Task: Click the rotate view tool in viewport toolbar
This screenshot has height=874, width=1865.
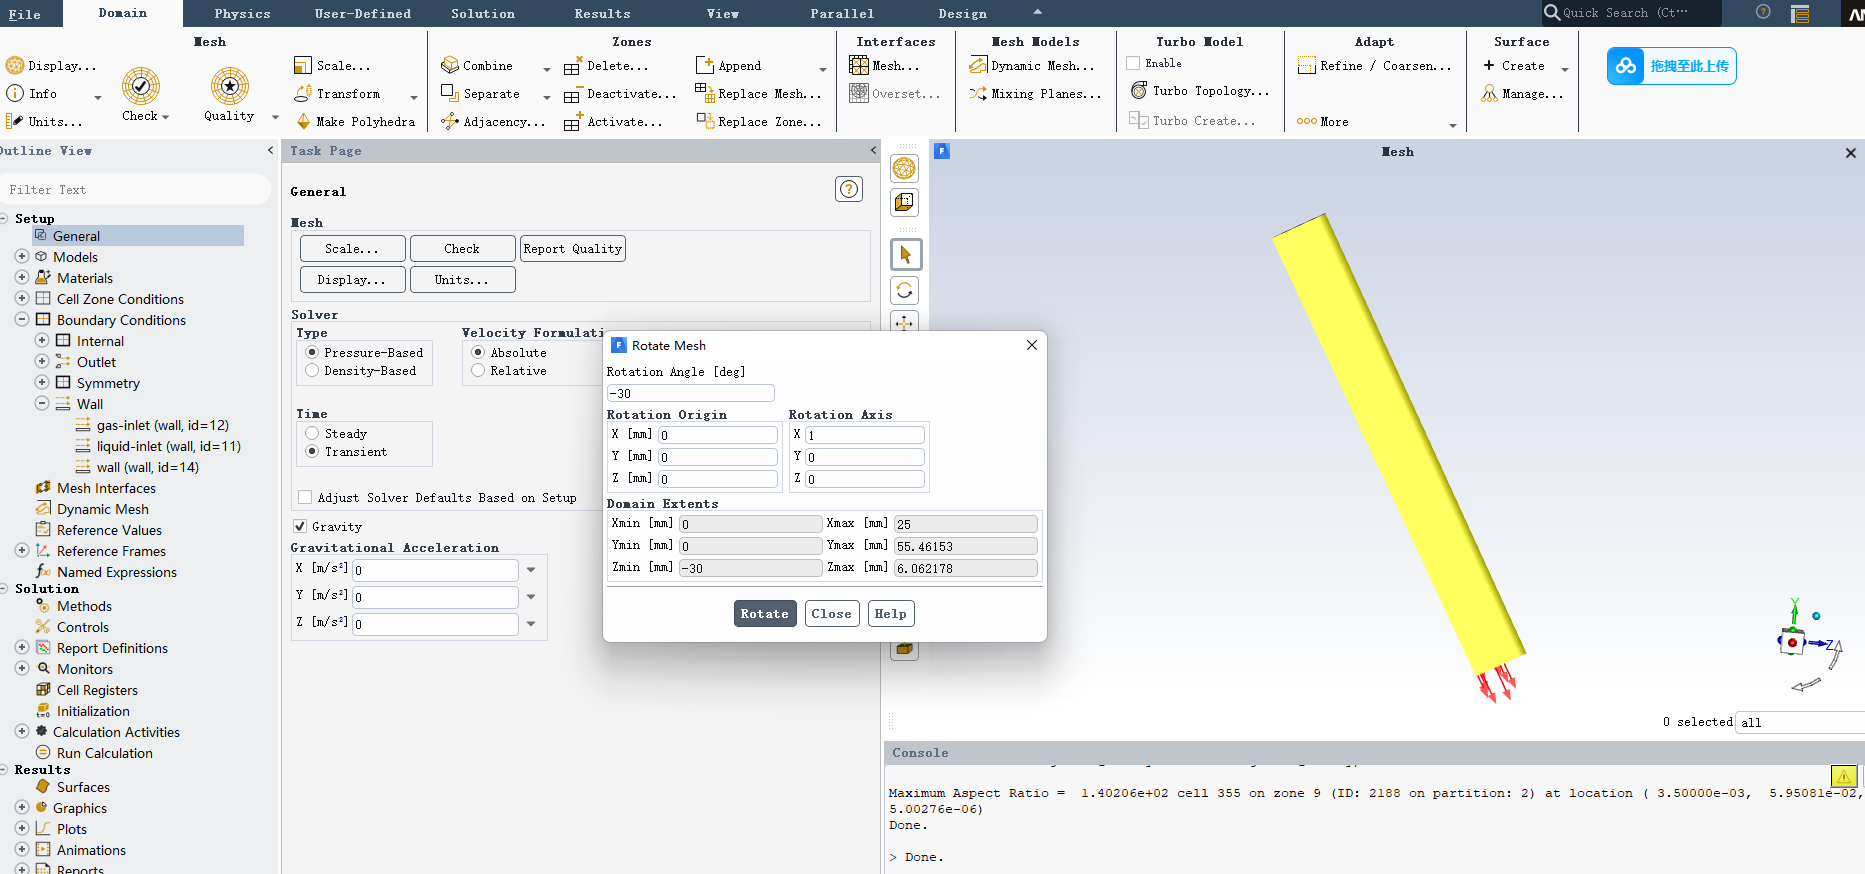Action: click(905, 290)
